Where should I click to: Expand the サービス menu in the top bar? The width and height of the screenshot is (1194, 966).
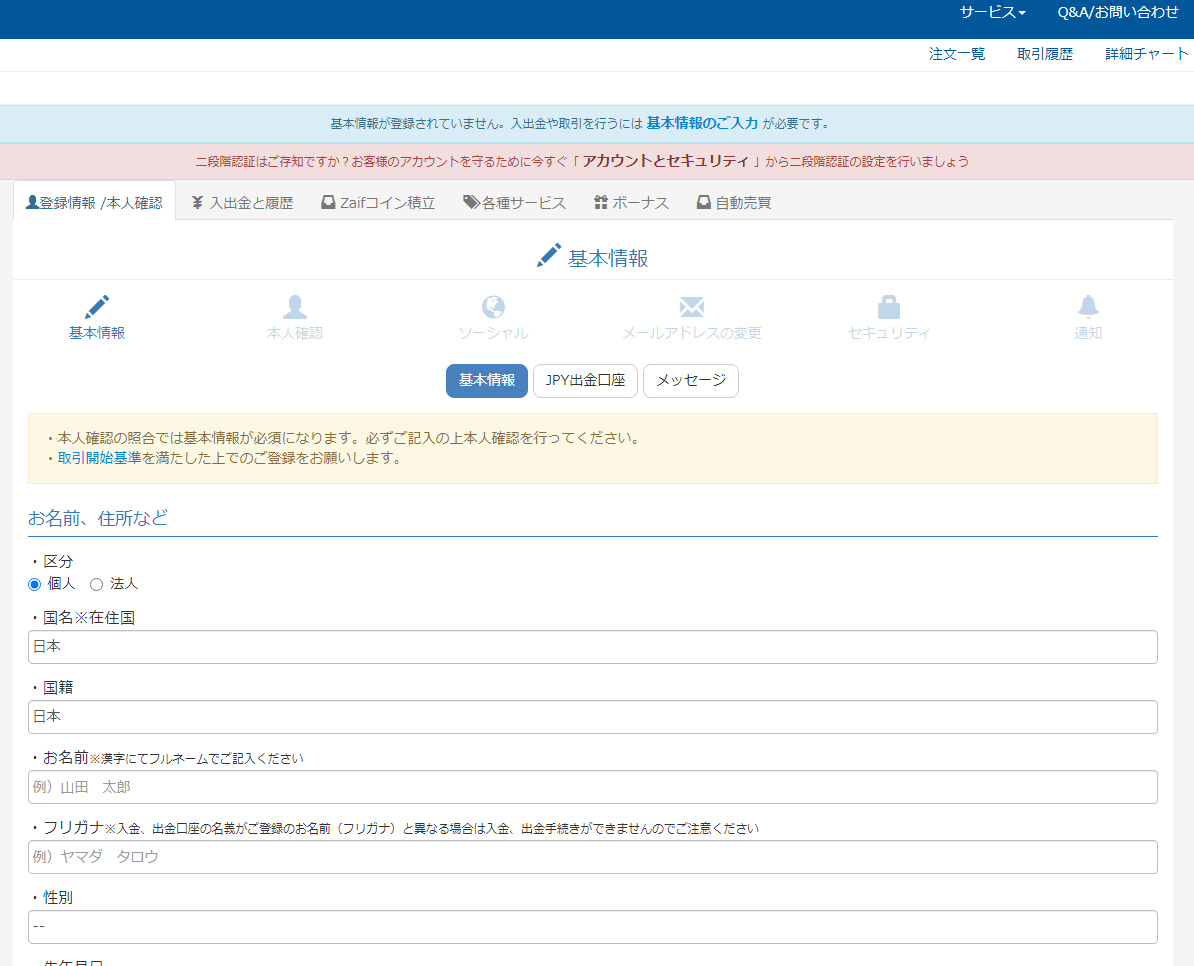point(991,13)
